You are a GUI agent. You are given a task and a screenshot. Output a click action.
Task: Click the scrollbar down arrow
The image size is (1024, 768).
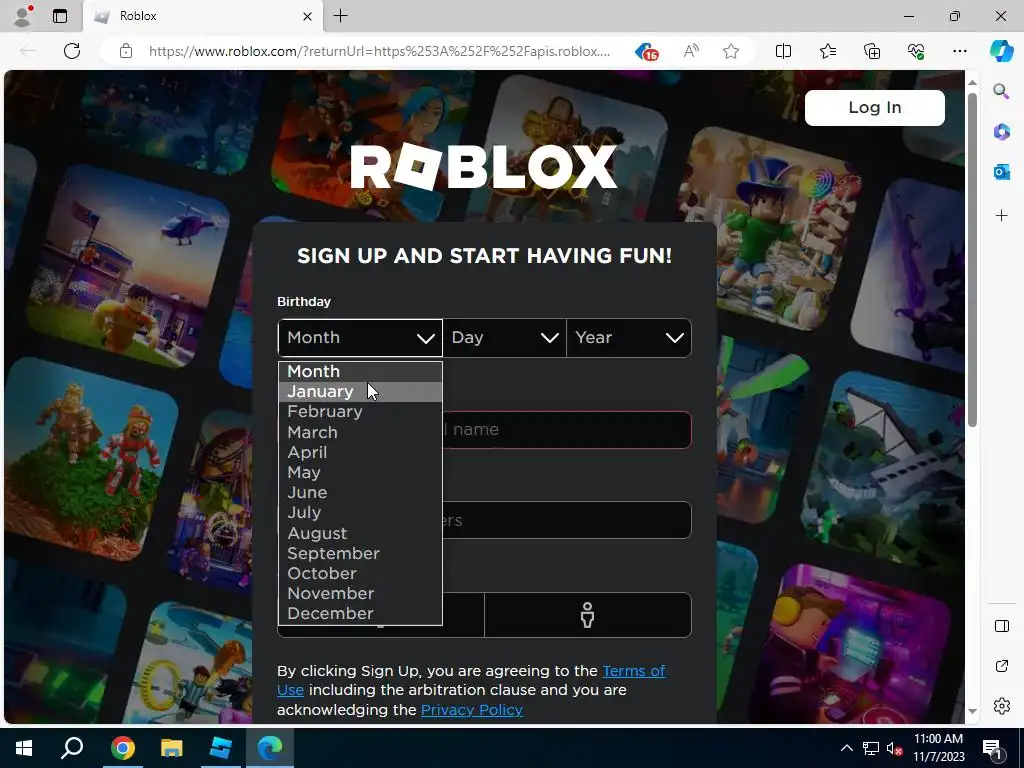pos(972,711)
